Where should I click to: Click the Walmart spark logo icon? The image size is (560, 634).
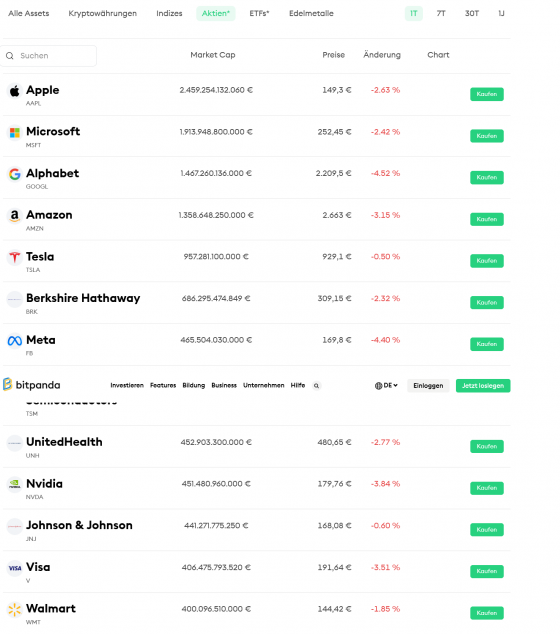(15, 609)
